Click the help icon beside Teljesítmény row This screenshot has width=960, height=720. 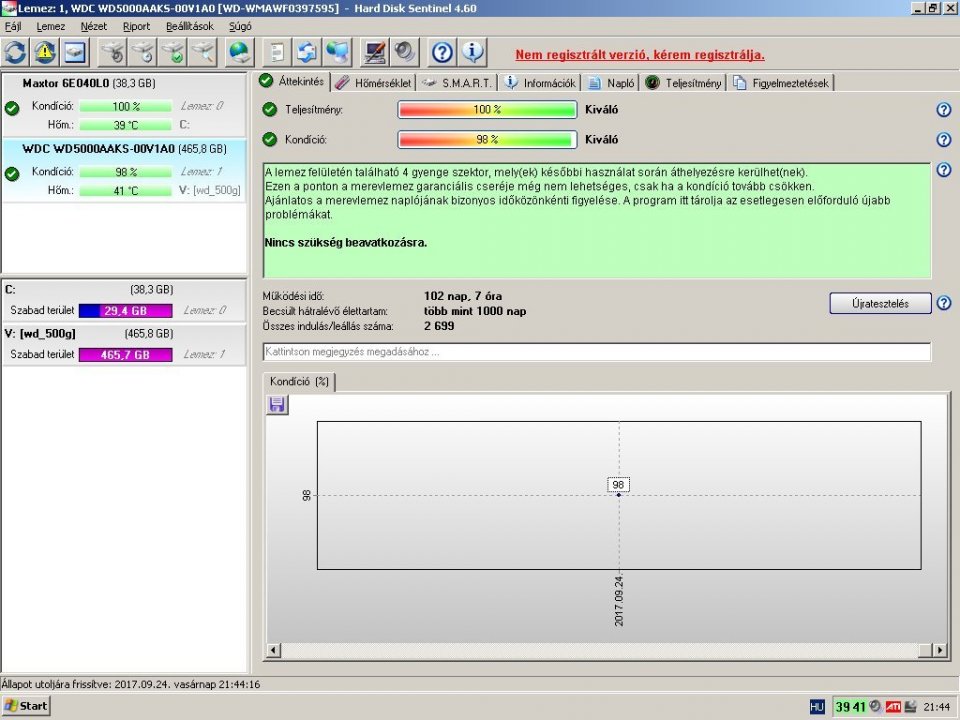[x=943, y=110]
